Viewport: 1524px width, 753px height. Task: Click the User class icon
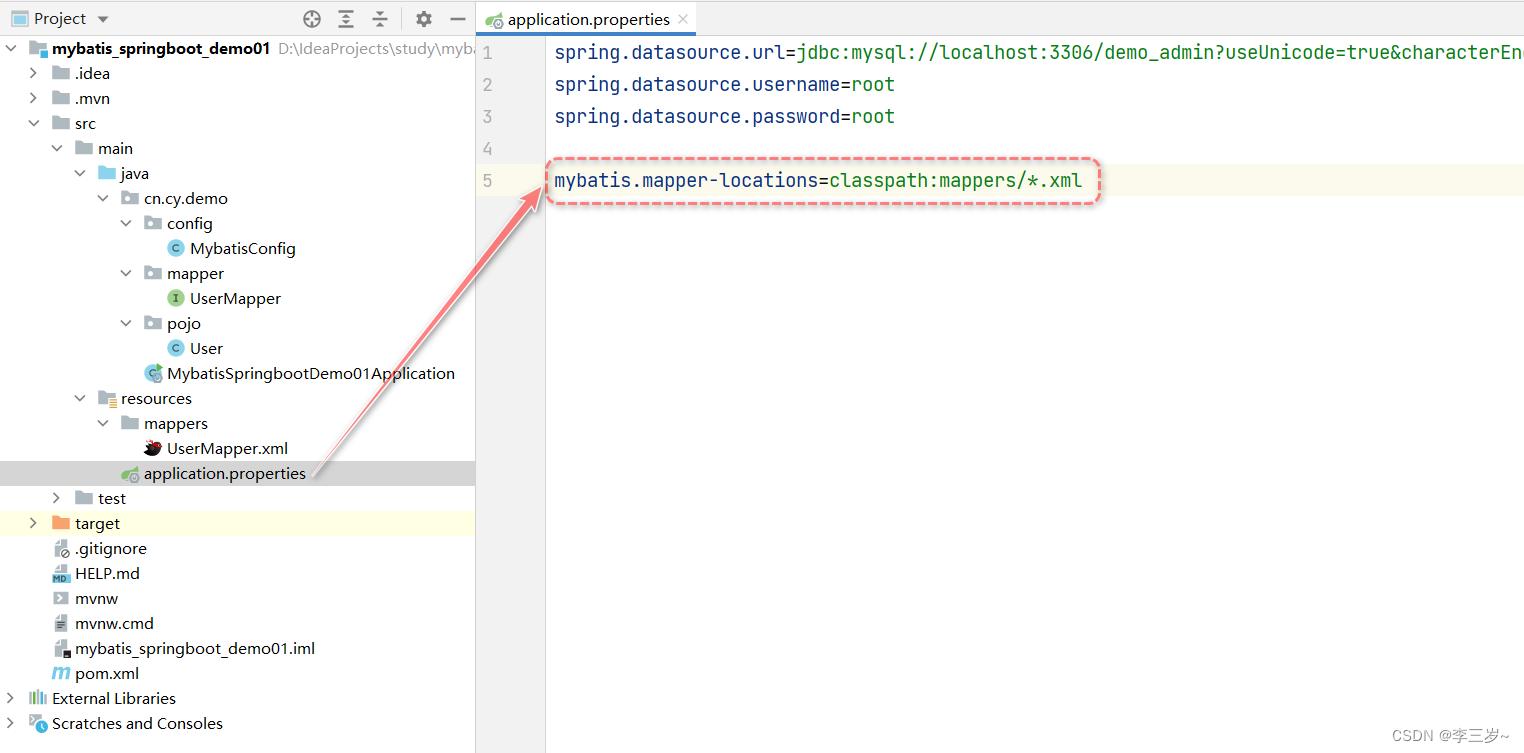[x=176, y=348]
